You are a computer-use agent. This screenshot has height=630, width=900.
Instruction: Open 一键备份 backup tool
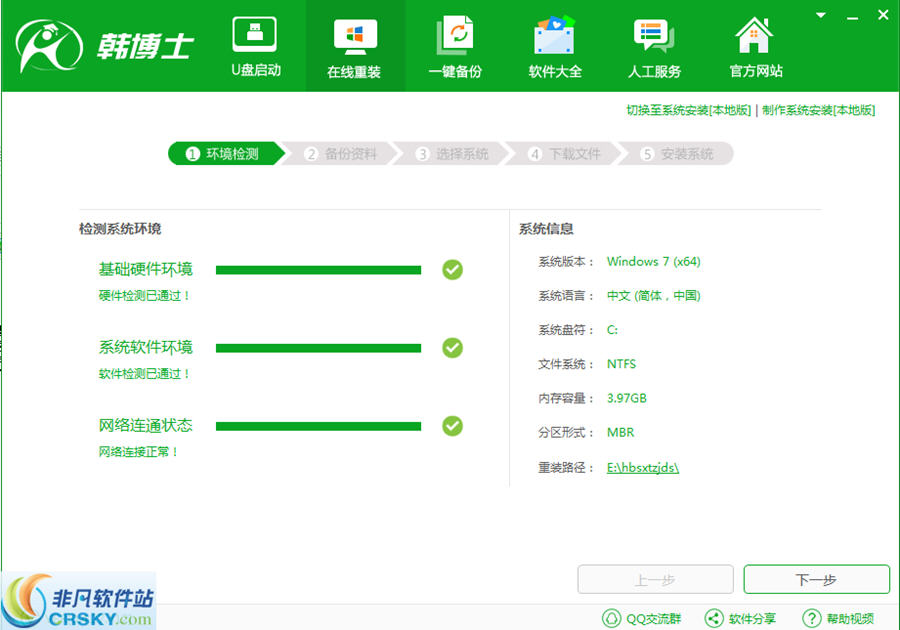[455, 45]
